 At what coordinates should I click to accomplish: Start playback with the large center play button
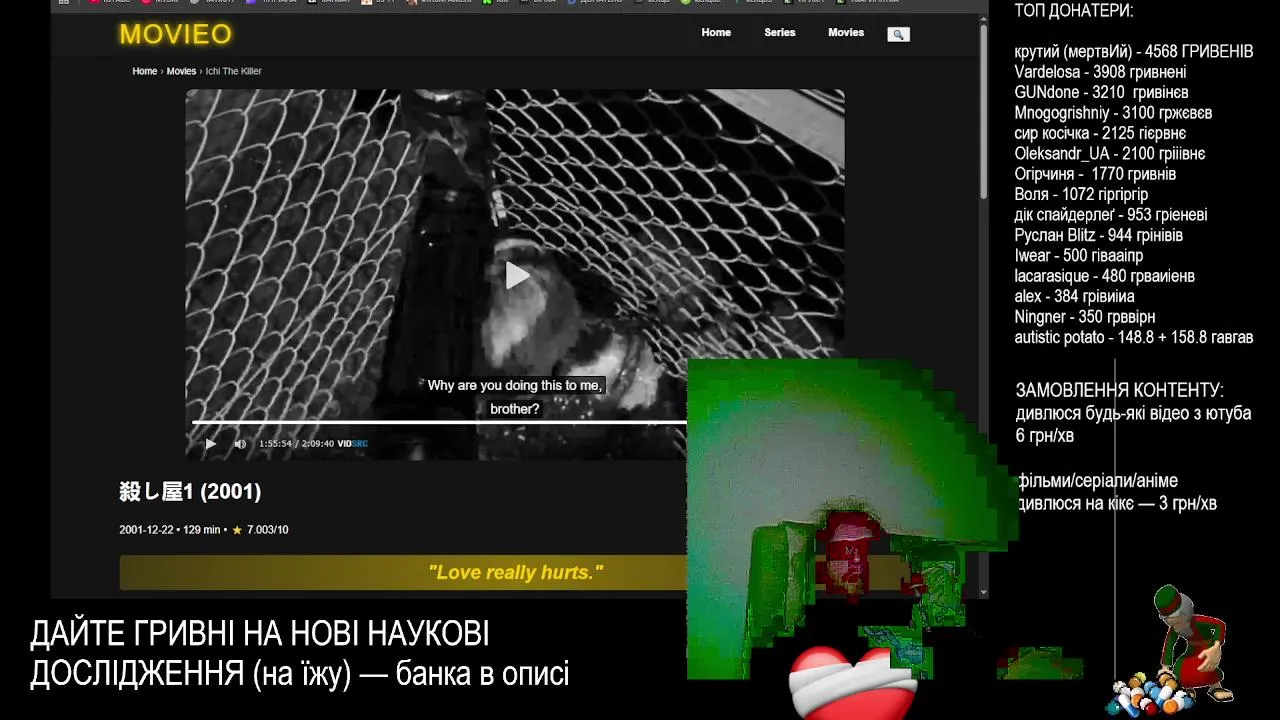coord(516,275)
